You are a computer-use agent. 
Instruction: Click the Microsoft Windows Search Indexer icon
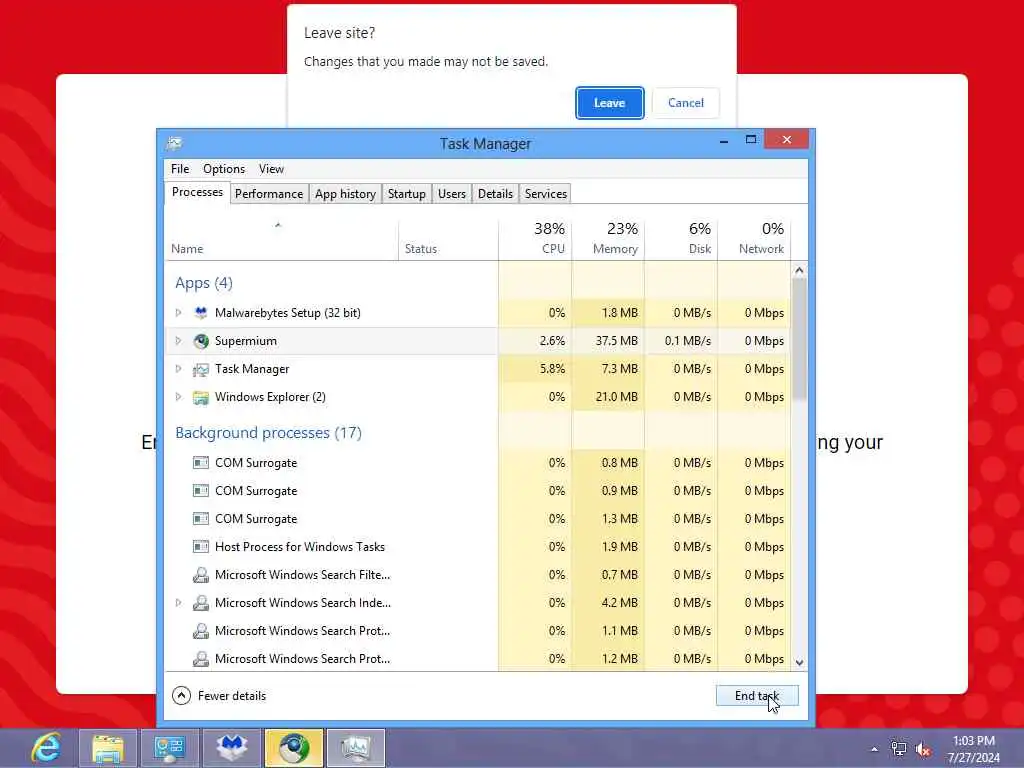tap(201, 603)
